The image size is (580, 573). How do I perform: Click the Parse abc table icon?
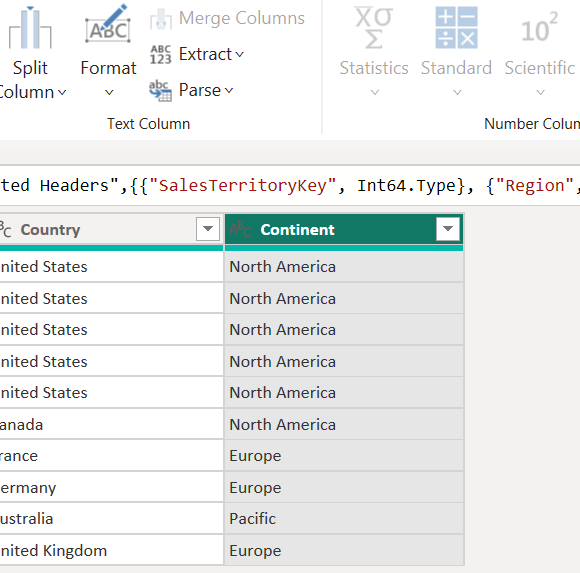tap(161, 90)
